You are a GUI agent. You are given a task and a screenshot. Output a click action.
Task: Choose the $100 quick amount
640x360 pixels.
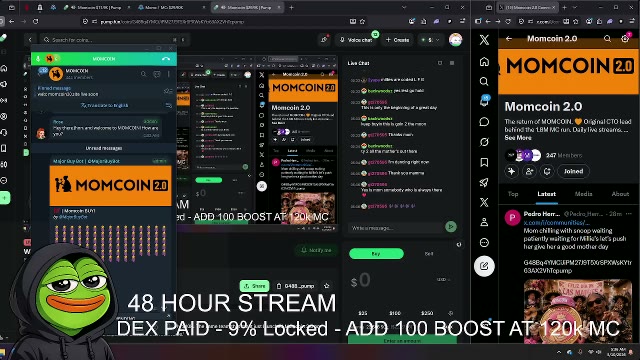[x=395, y=313]
